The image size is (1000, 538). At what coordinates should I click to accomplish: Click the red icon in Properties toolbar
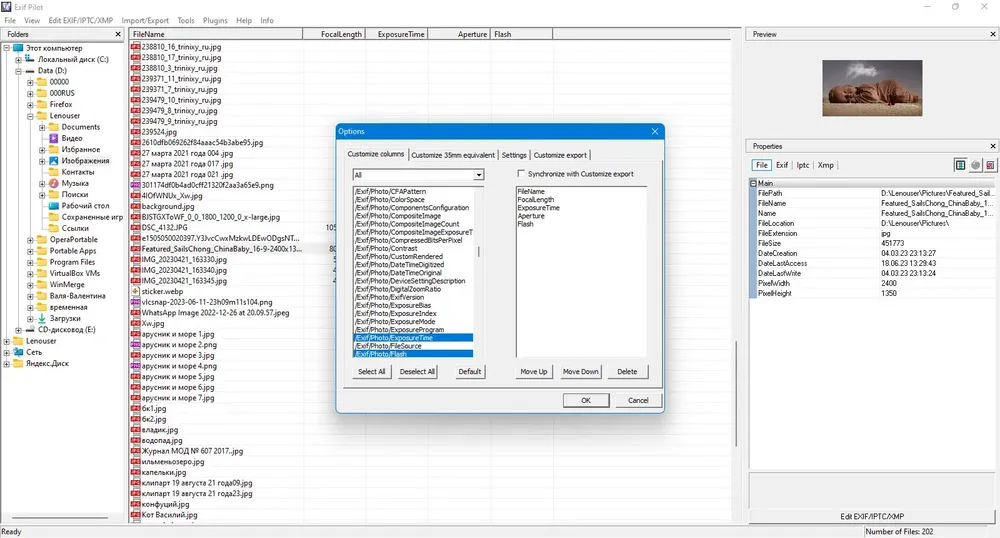990,165
